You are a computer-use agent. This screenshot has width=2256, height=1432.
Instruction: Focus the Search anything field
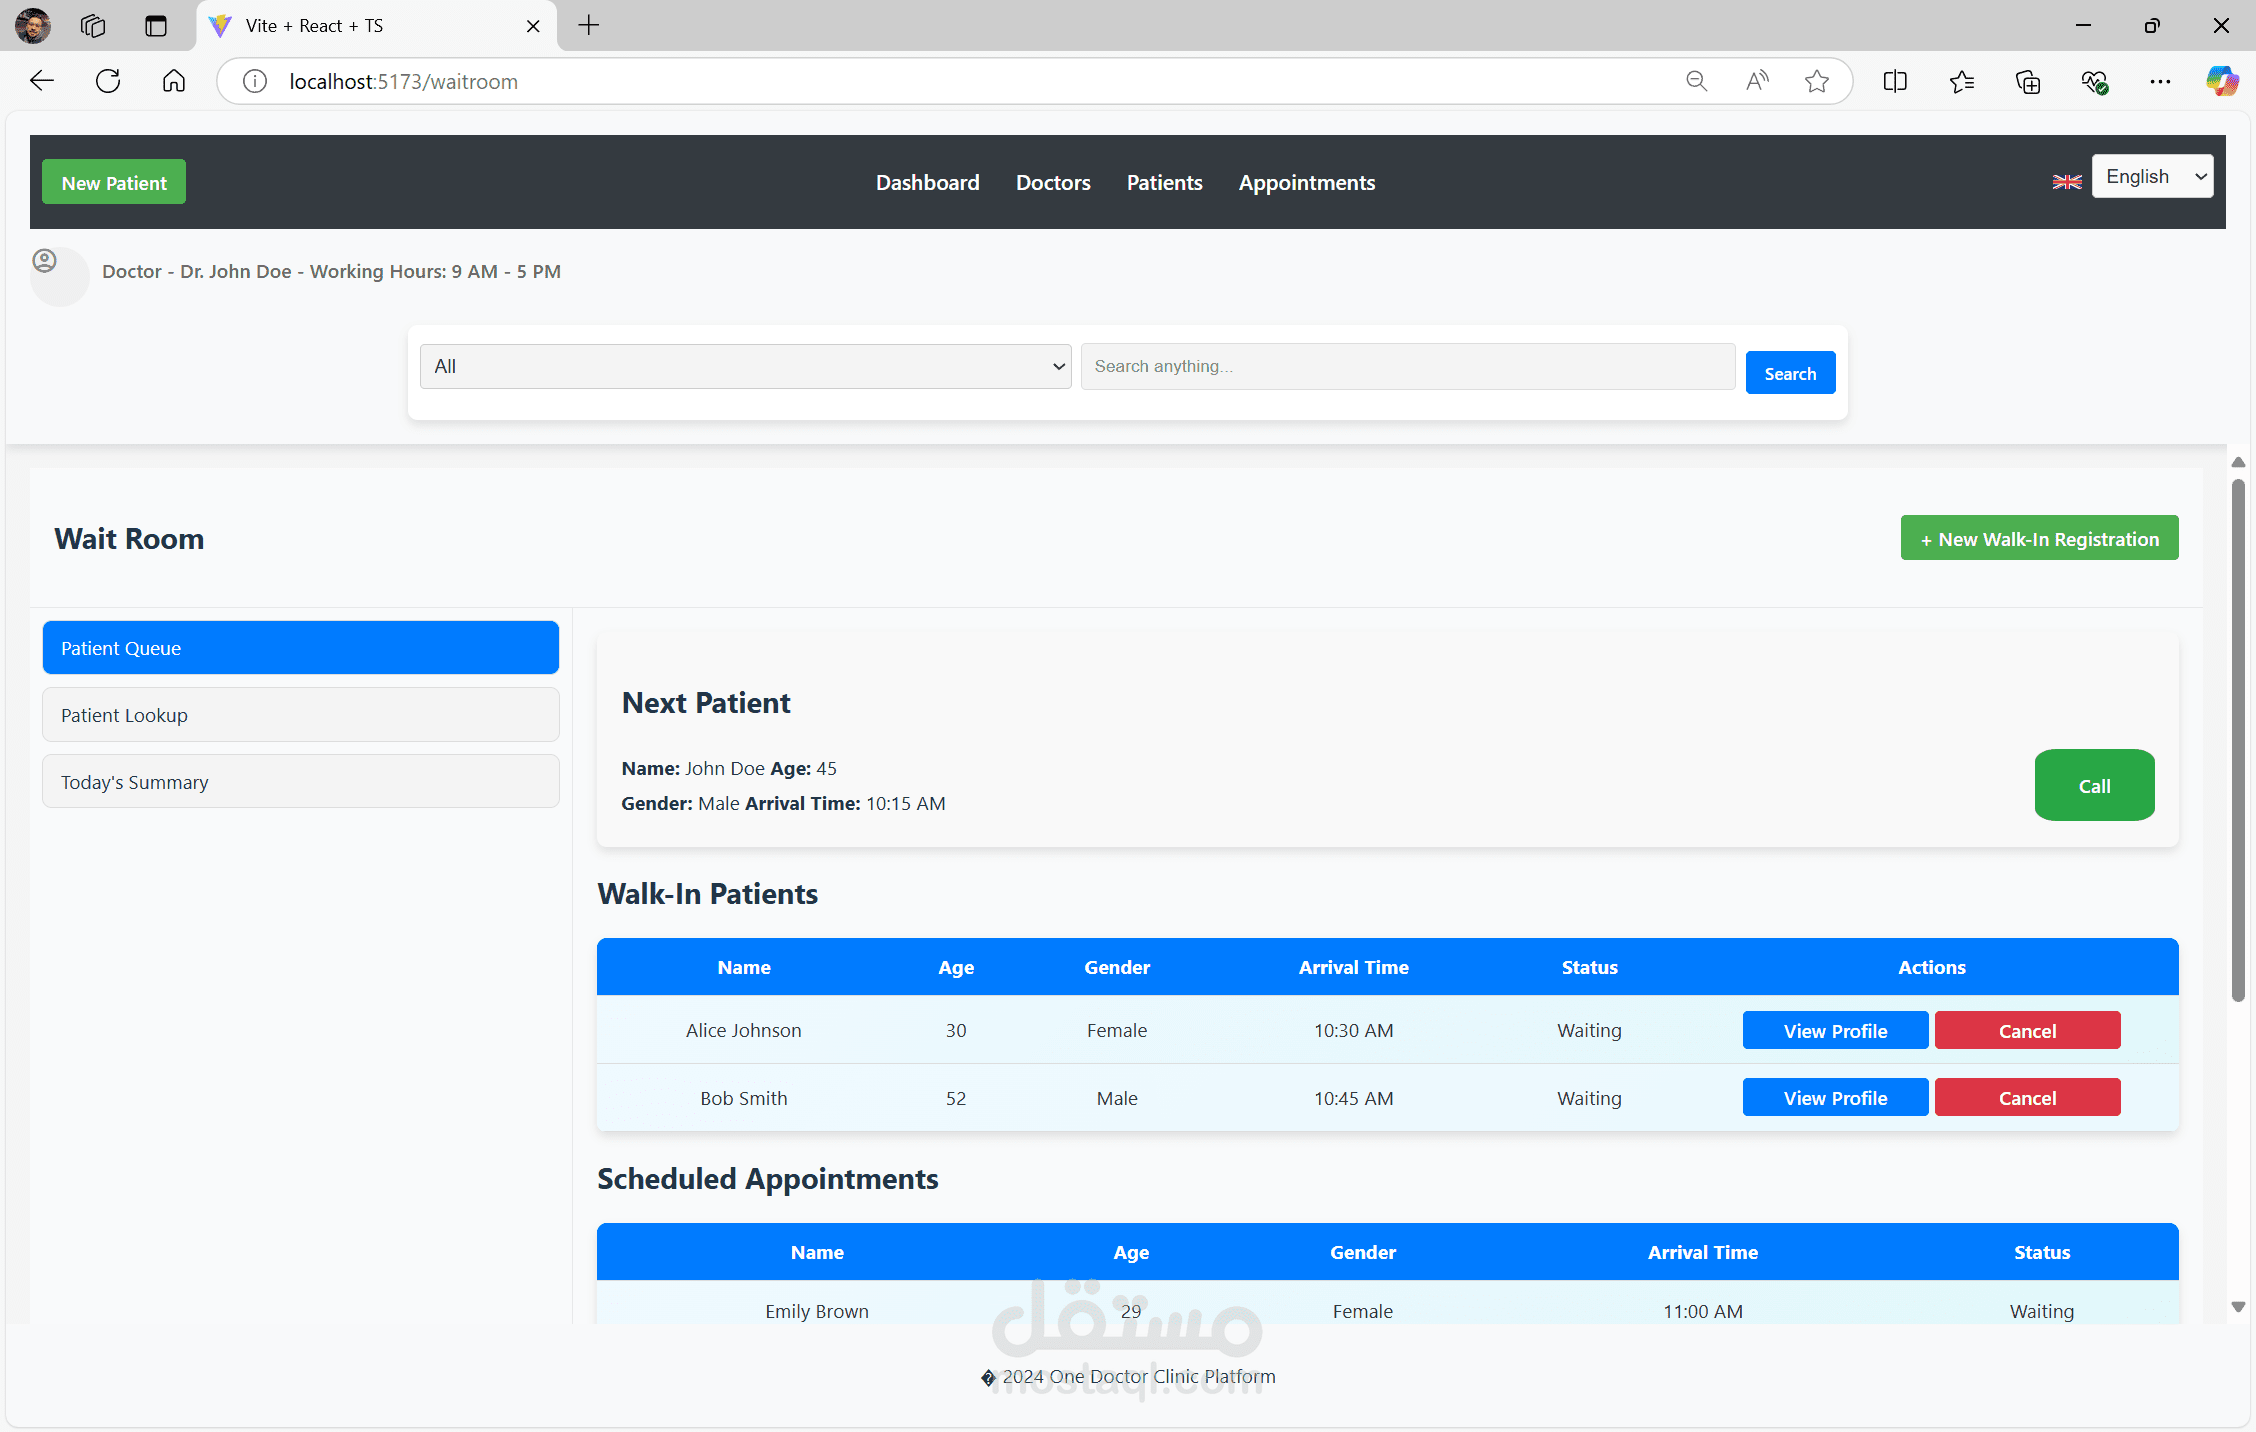[1407, 366]
